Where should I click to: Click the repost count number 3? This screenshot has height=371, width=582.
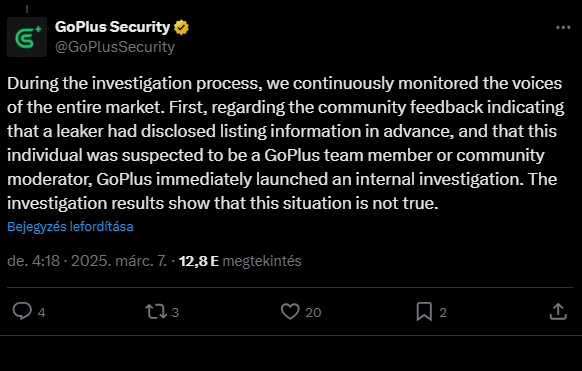click(x=175, y=313)
